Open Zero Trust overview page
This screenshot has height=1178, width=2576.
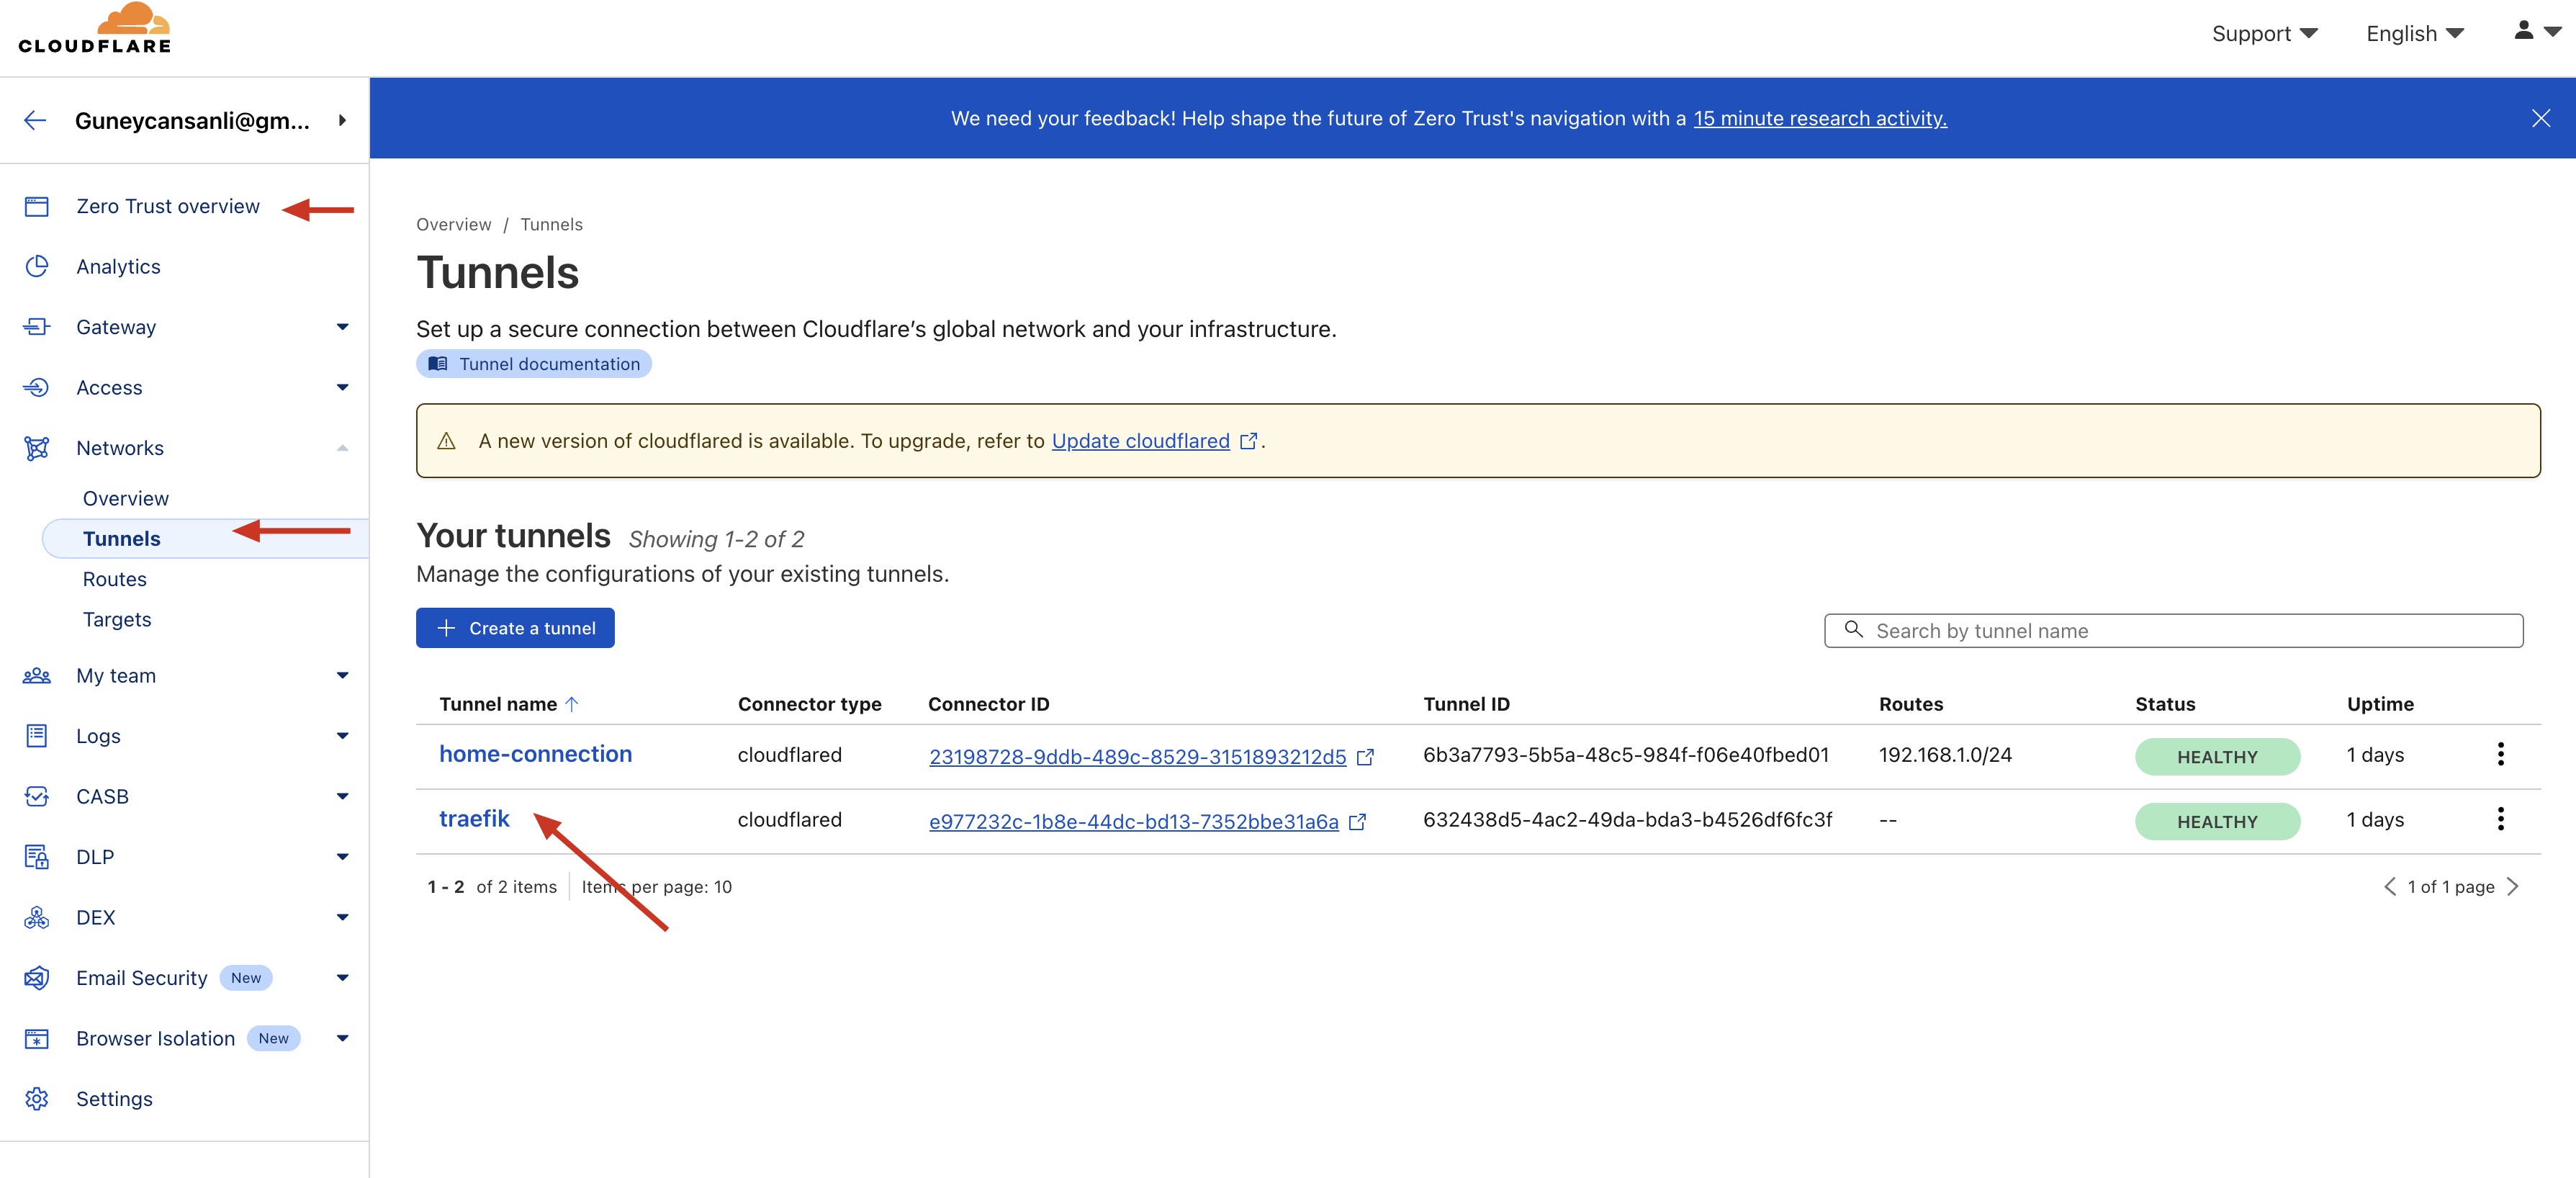167,206
